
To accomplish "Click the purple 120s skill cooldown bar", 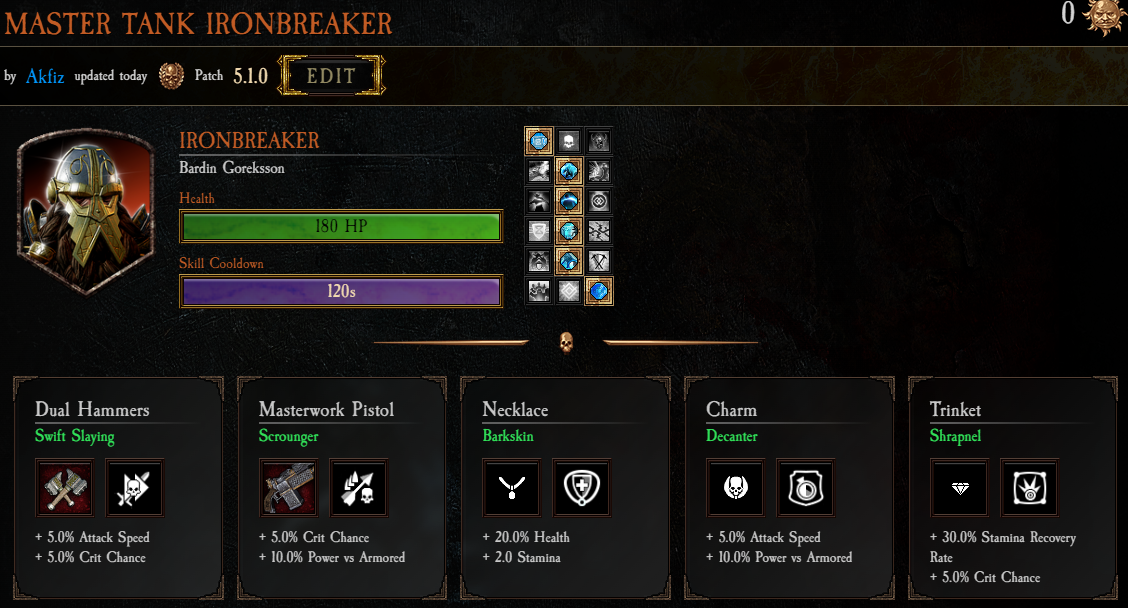I will pyautogui.click(x=341, y=291).
